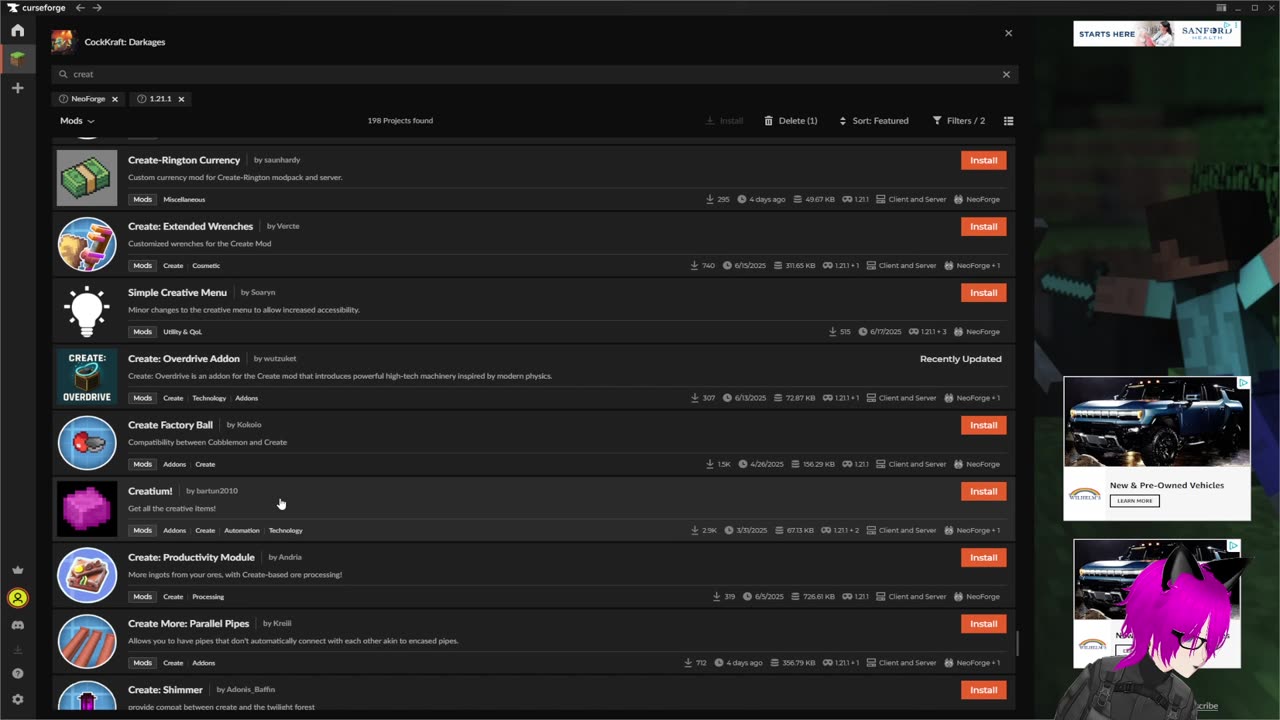
Task: Open author link saunhardy
Action: pos(282,160)
